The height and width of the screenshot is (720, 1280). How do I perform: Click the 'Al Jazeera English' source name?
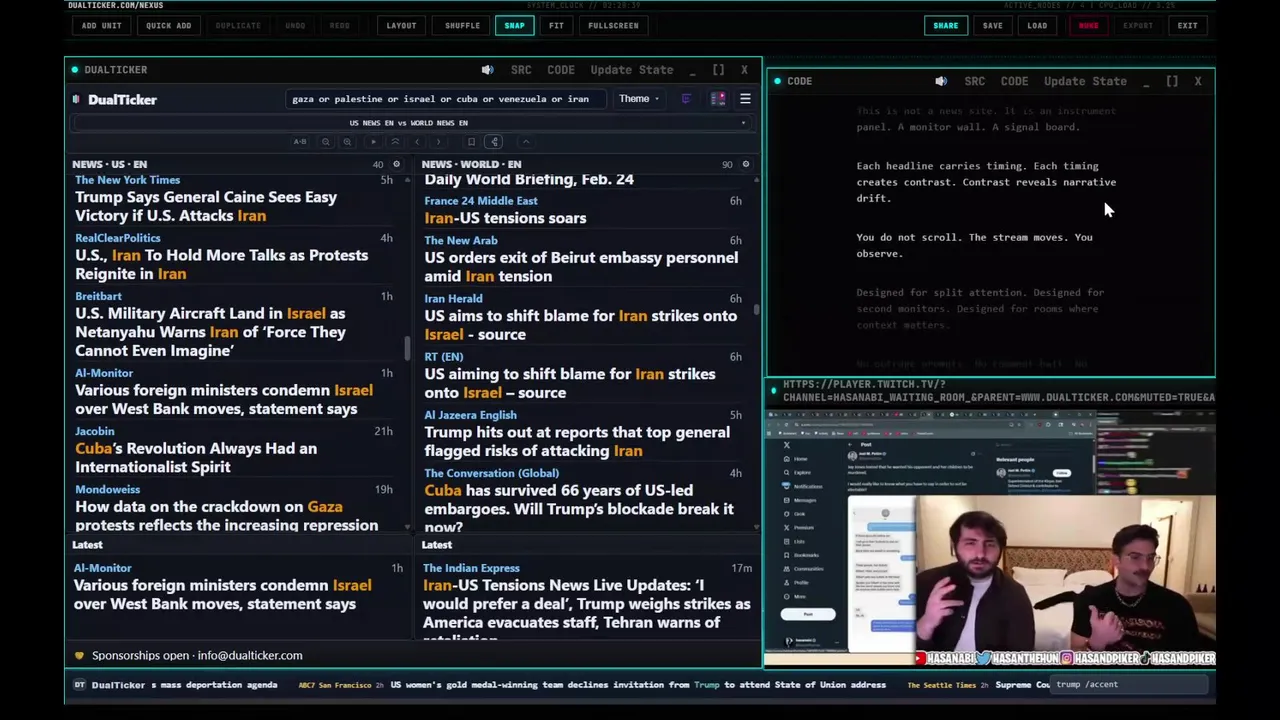point(470,415)
